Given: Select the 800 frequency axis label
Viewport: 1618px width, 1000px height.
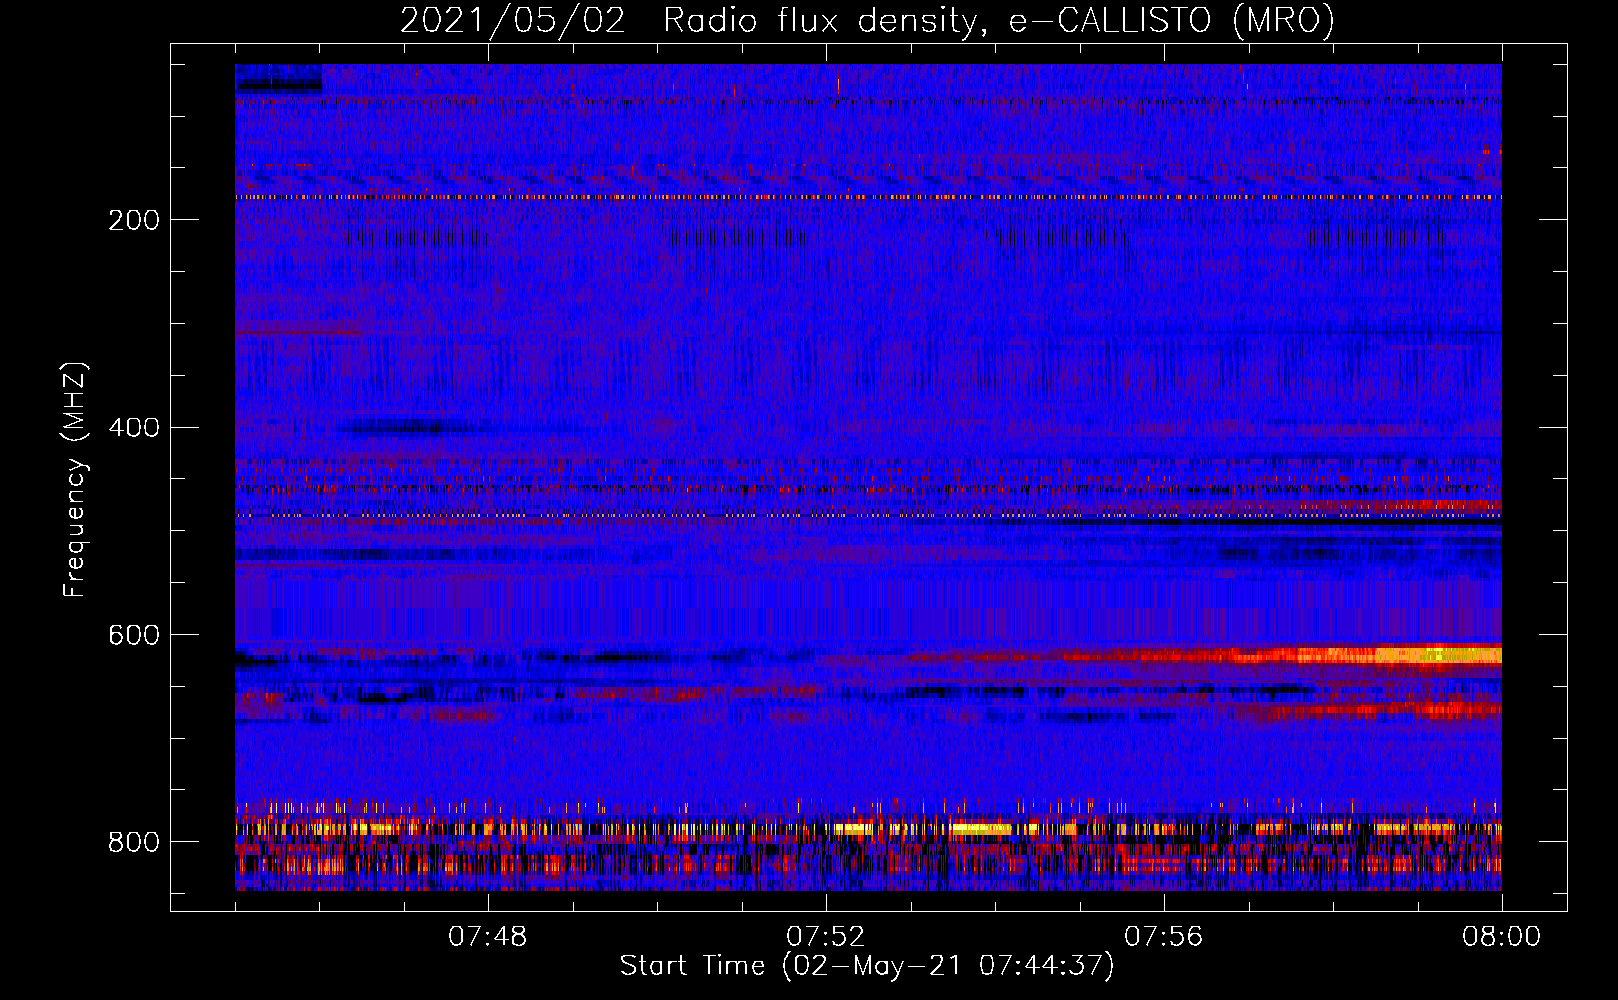Looking at the screenshot, I should tap(134, 843).
